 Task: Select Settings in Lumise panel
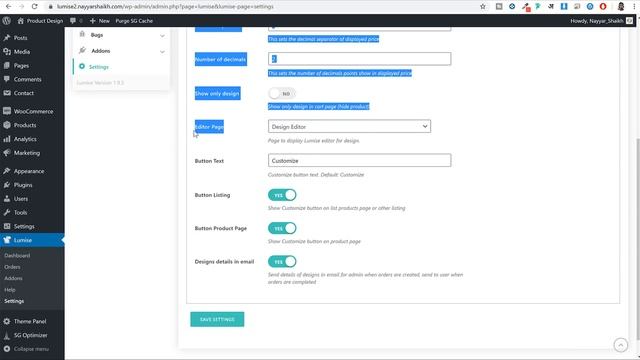click(99, 67)
